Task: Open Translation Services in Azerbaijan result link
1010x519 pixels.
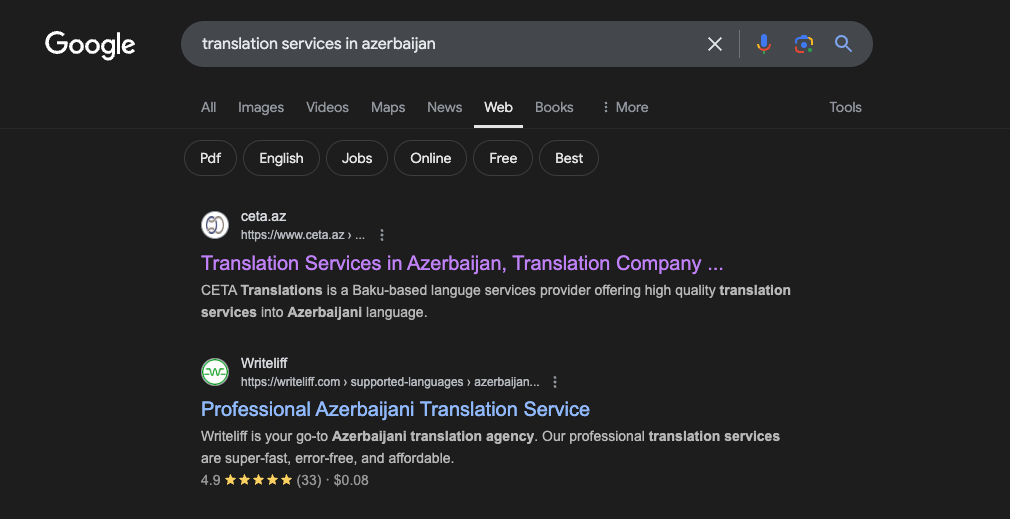Action: [462, 263]
